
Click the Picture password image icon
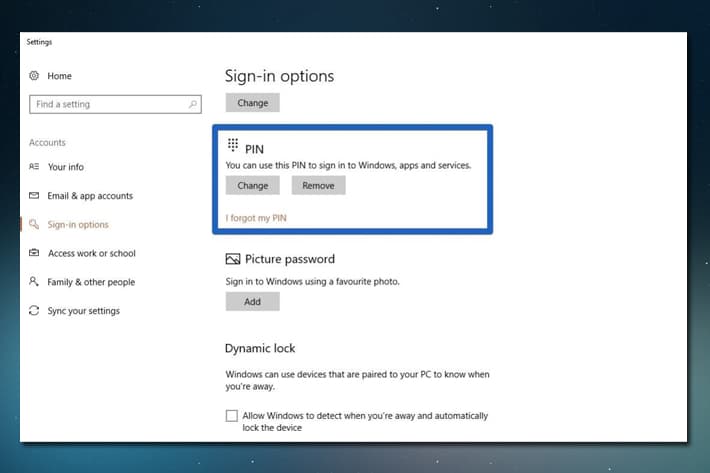233,259
